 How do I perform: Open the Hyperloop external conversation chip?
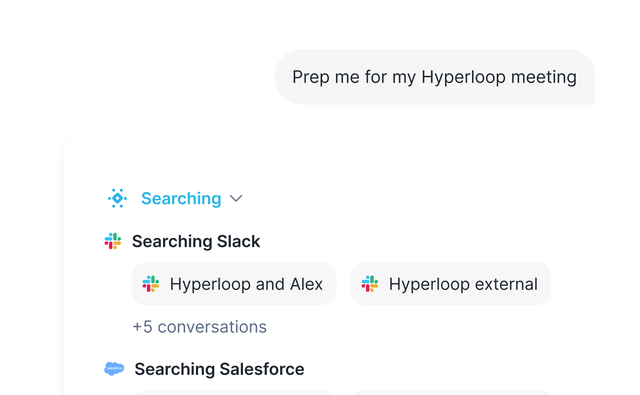451,284
